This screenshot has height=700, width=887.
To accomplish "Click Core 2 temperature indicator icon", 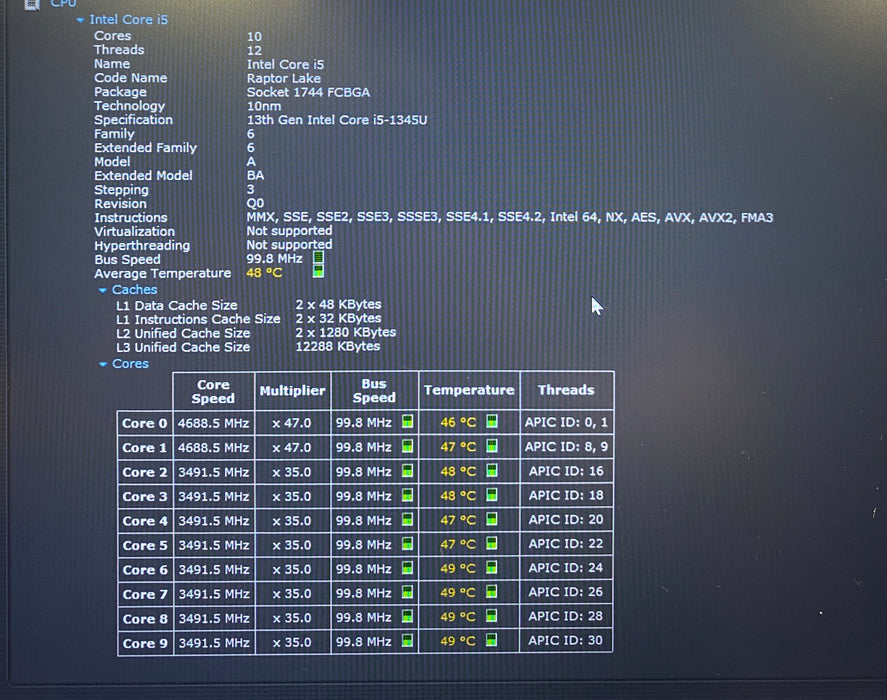I will click(492, 470).
